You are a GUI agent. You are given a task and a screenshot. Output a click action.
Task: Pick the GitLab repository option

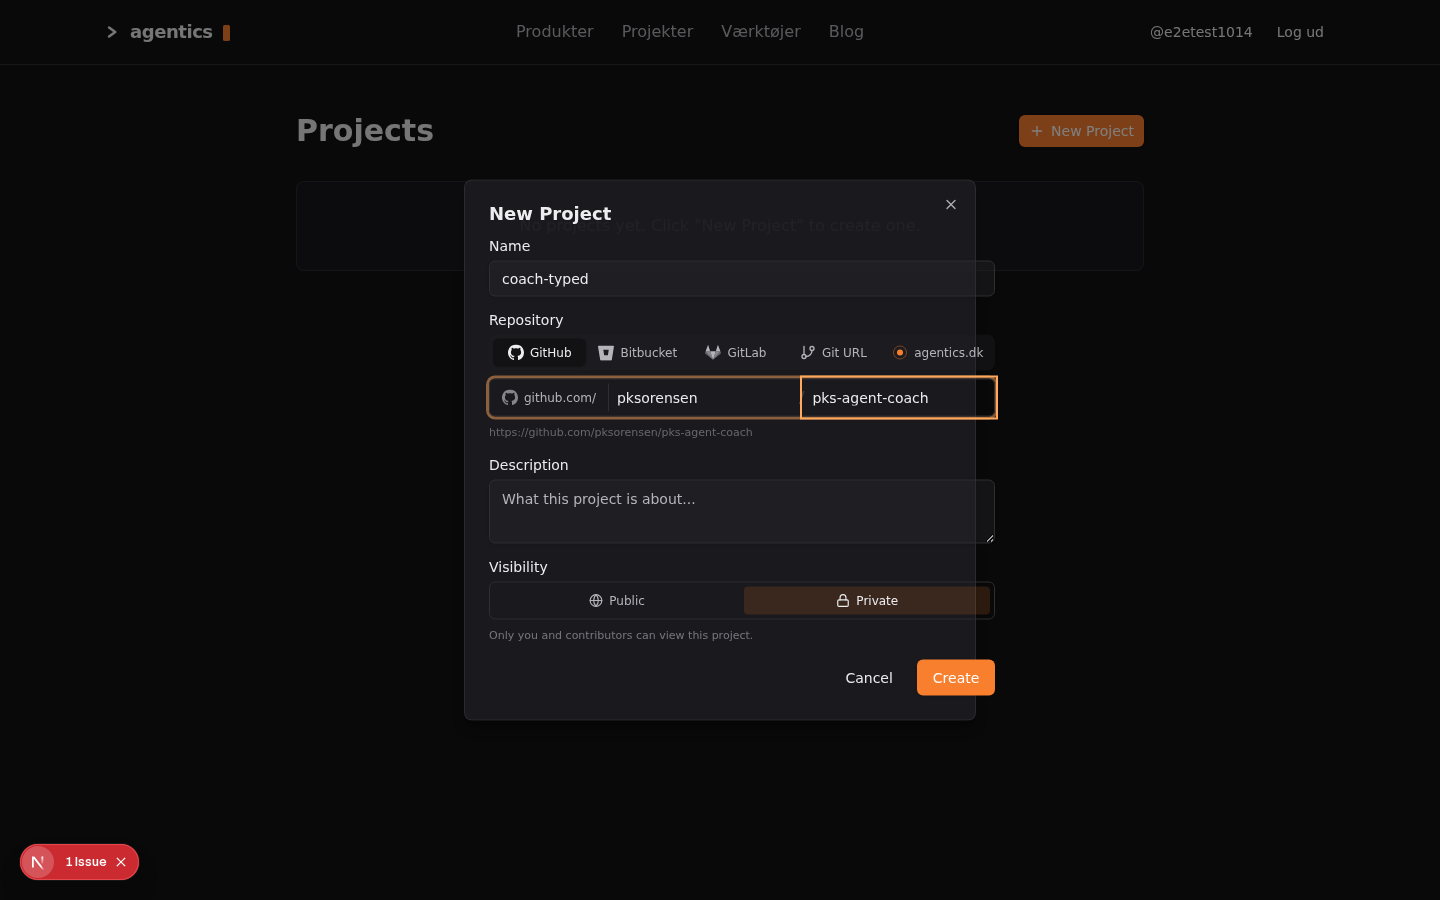pos(735,353)
